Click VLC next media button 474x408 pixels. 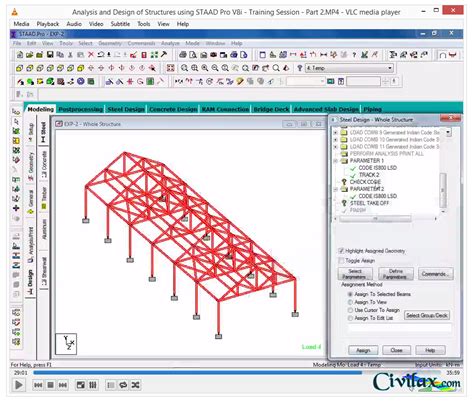coord(63,385)
